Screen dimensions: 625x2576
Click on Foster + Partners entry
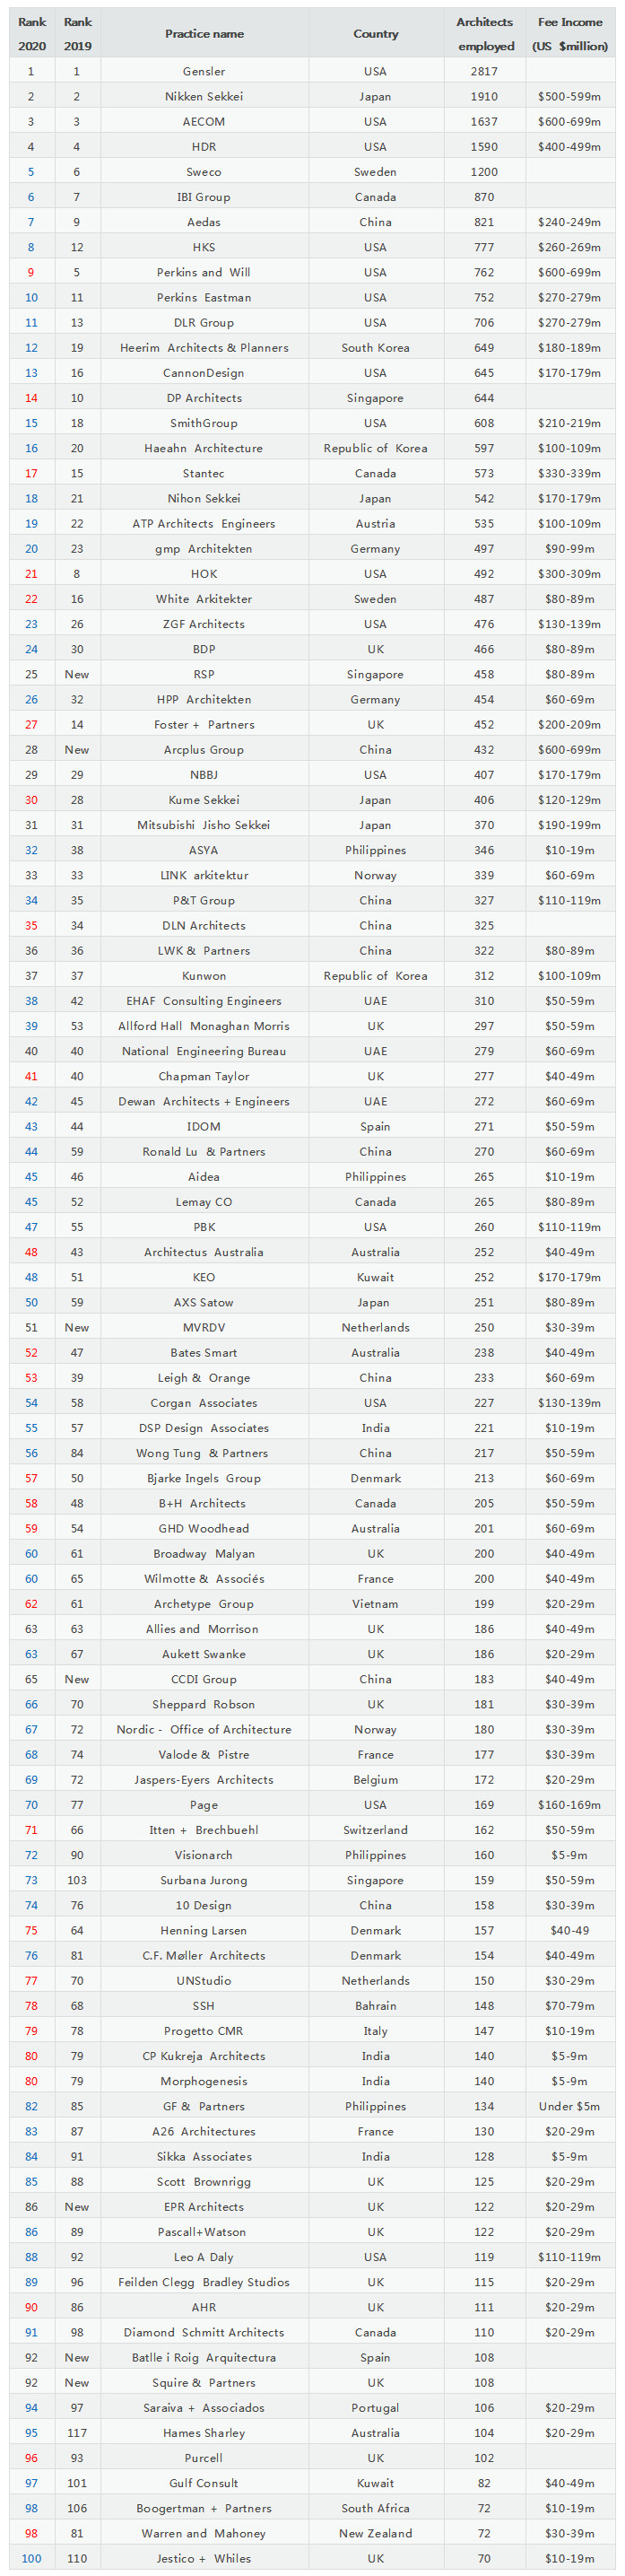[x=204, y=725]
